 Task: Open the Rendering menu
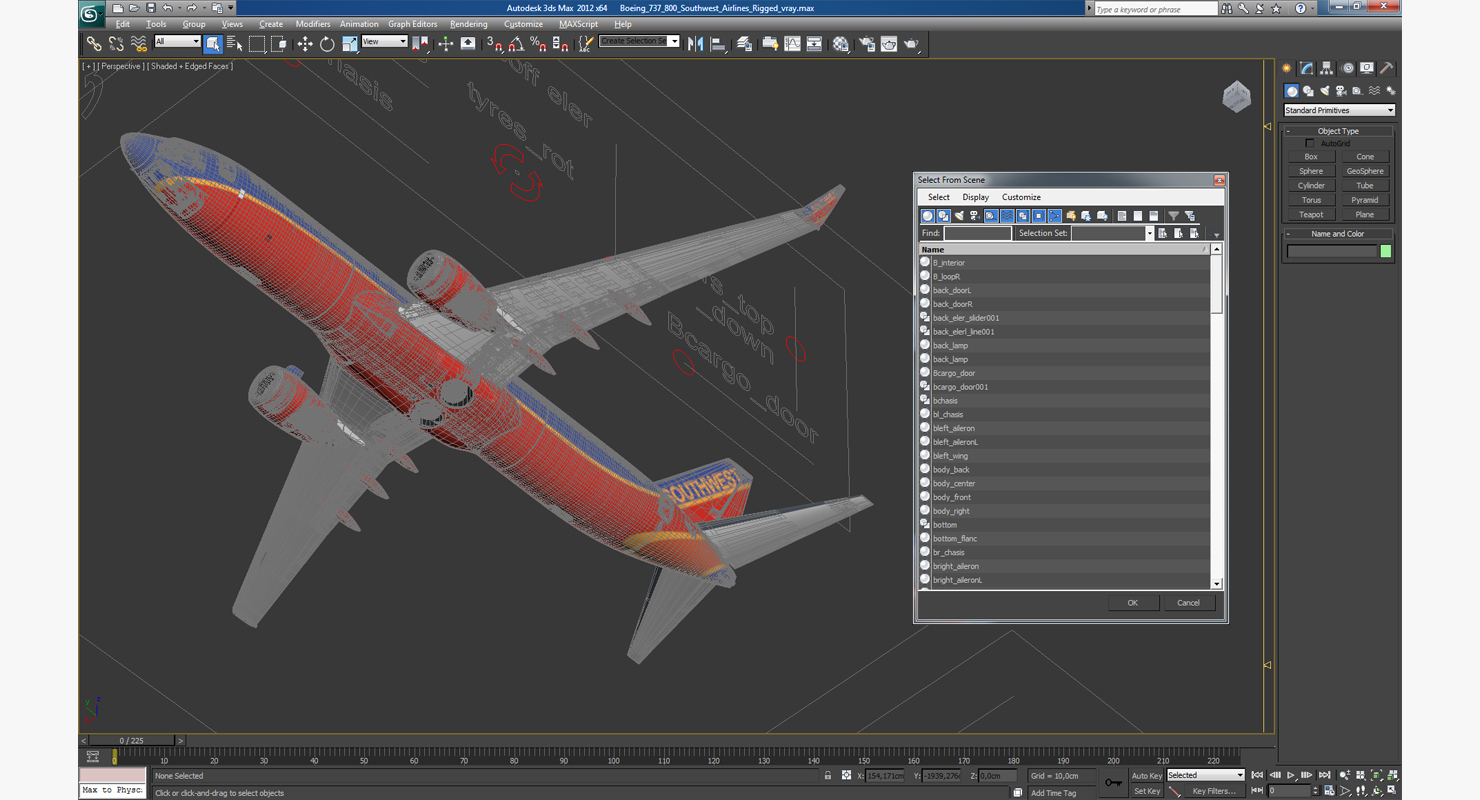pos(469,24)
